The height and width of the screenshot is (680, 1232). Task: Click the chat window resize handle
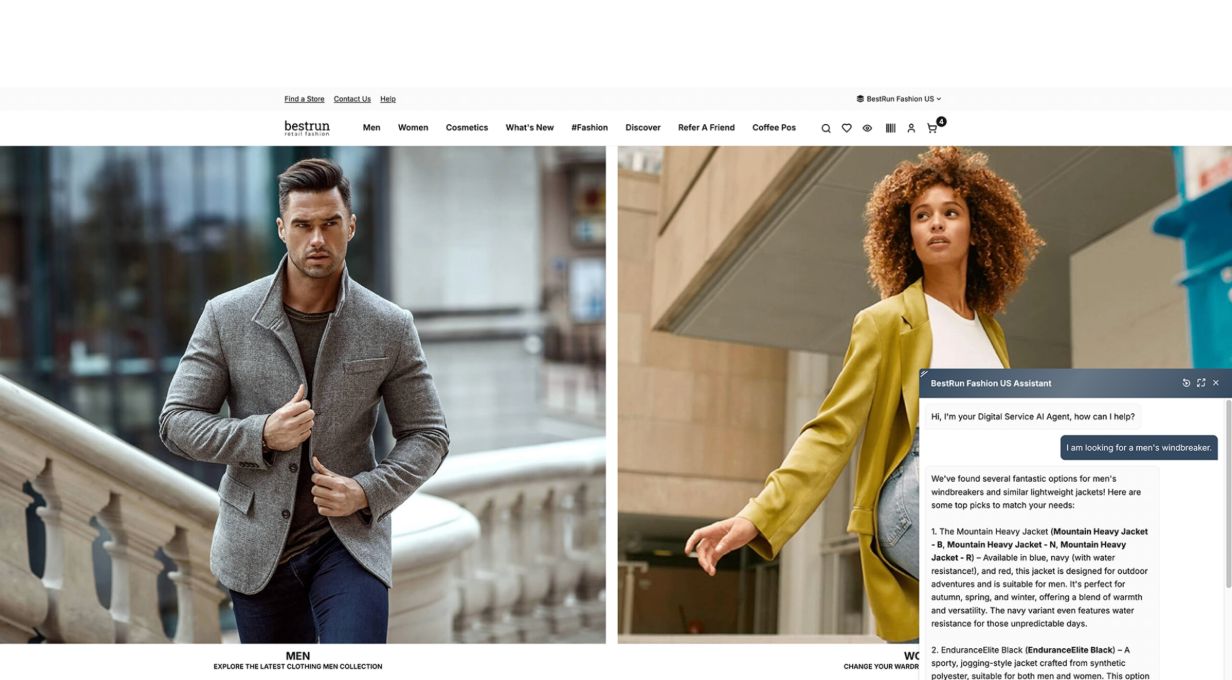pos(924,373)
